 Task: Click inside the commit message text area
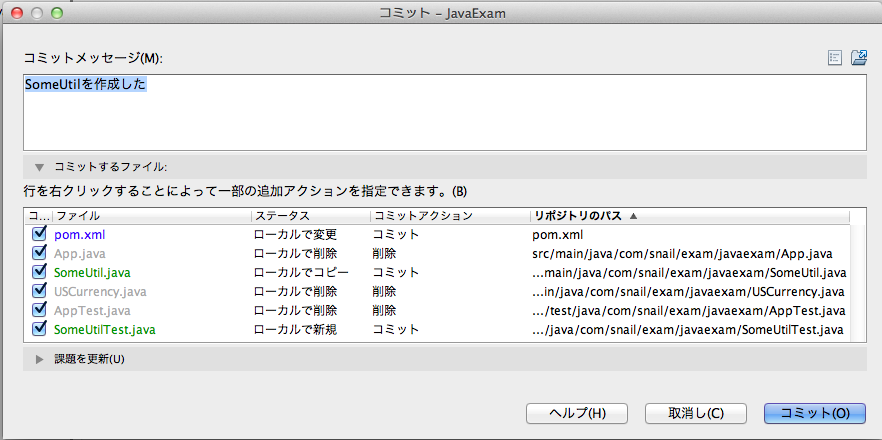click(444, 115)
